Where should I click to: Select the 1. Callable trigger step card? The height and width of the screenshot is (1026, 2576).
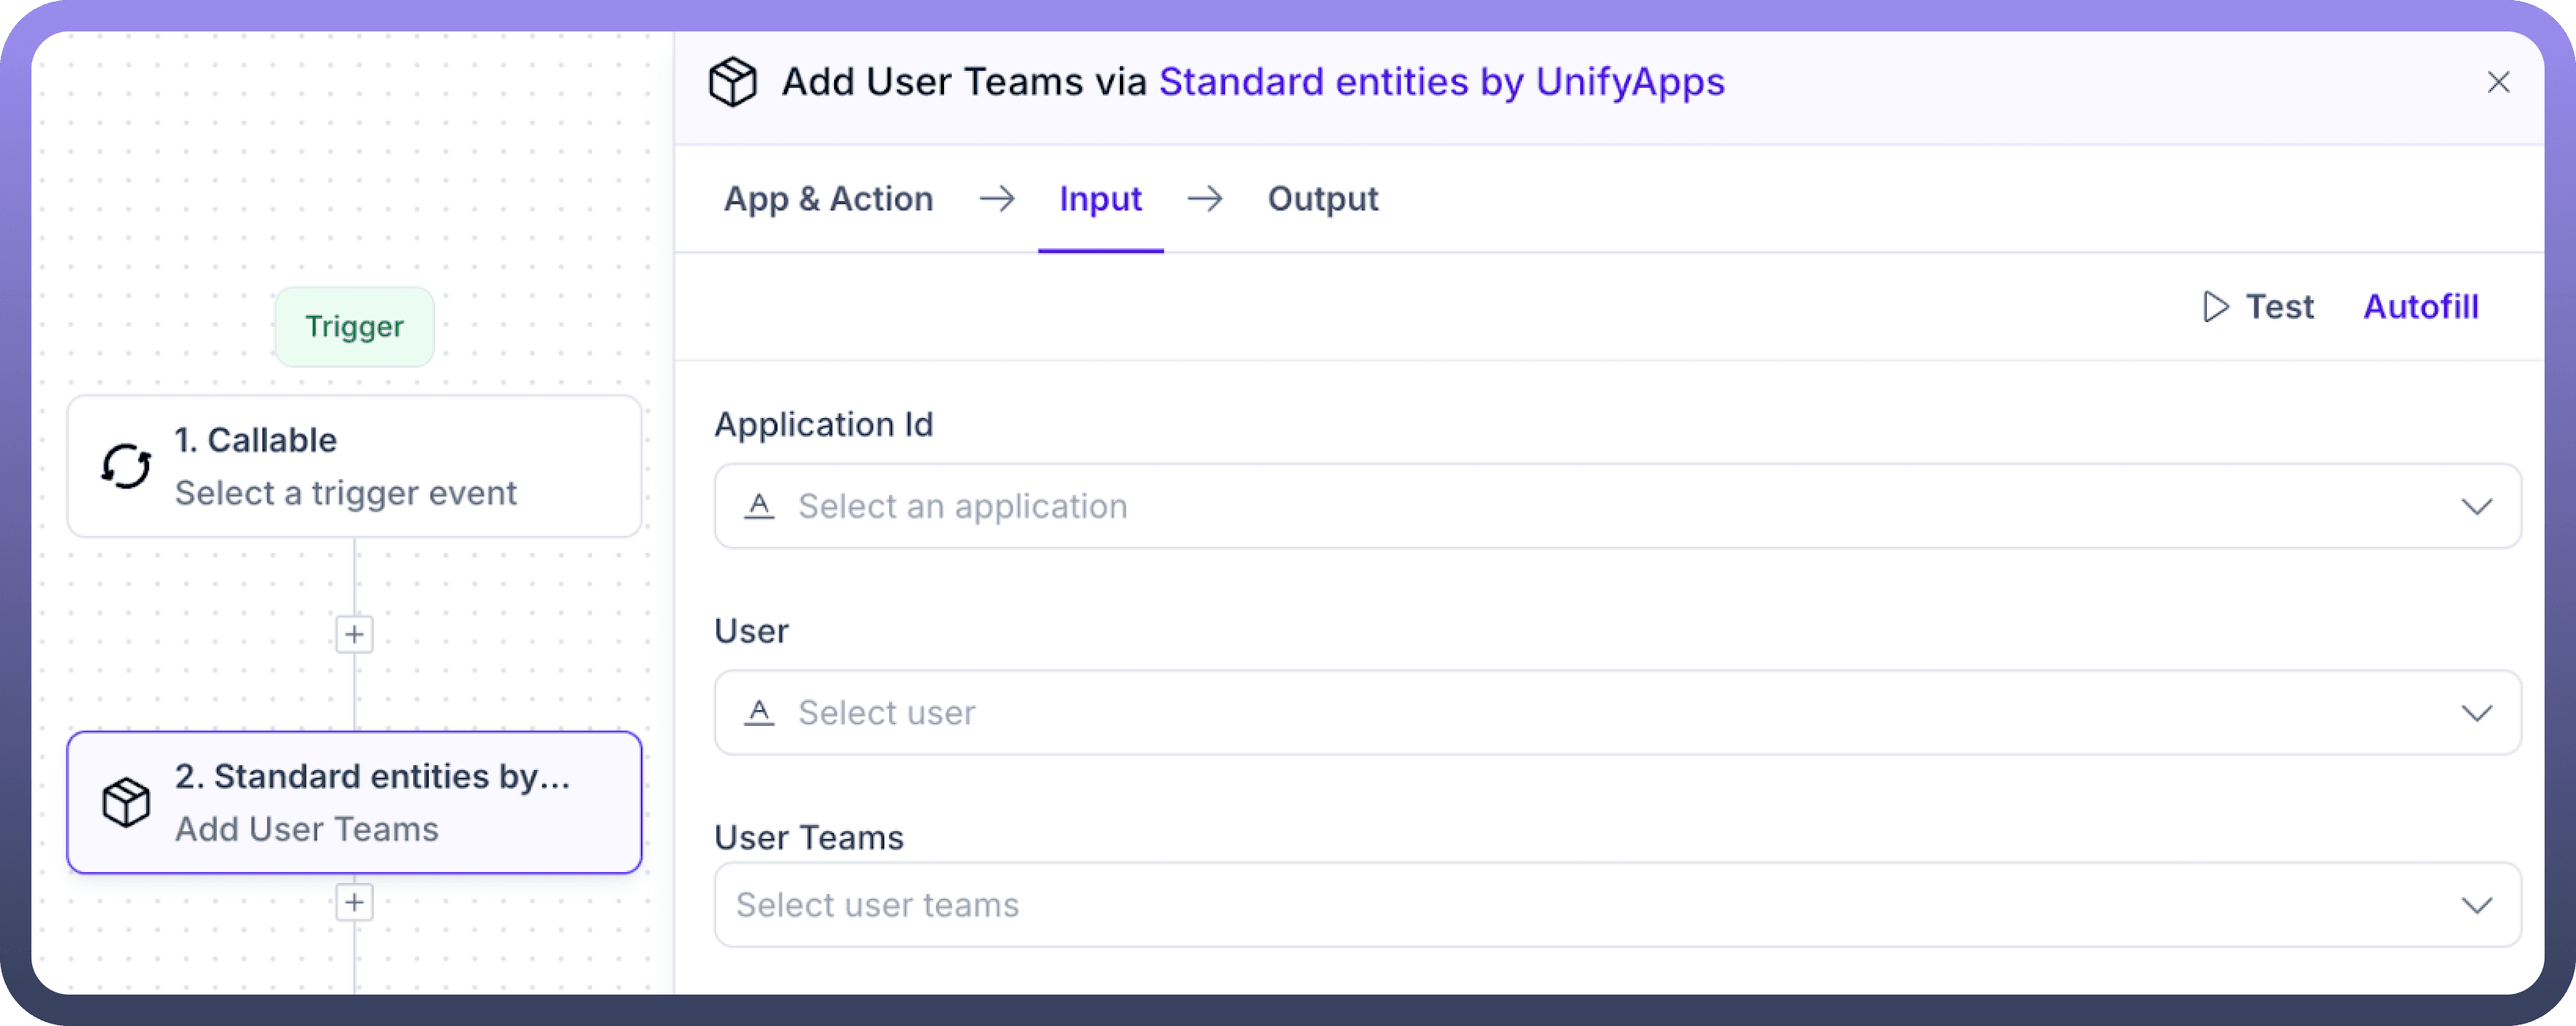coord(354,466)
